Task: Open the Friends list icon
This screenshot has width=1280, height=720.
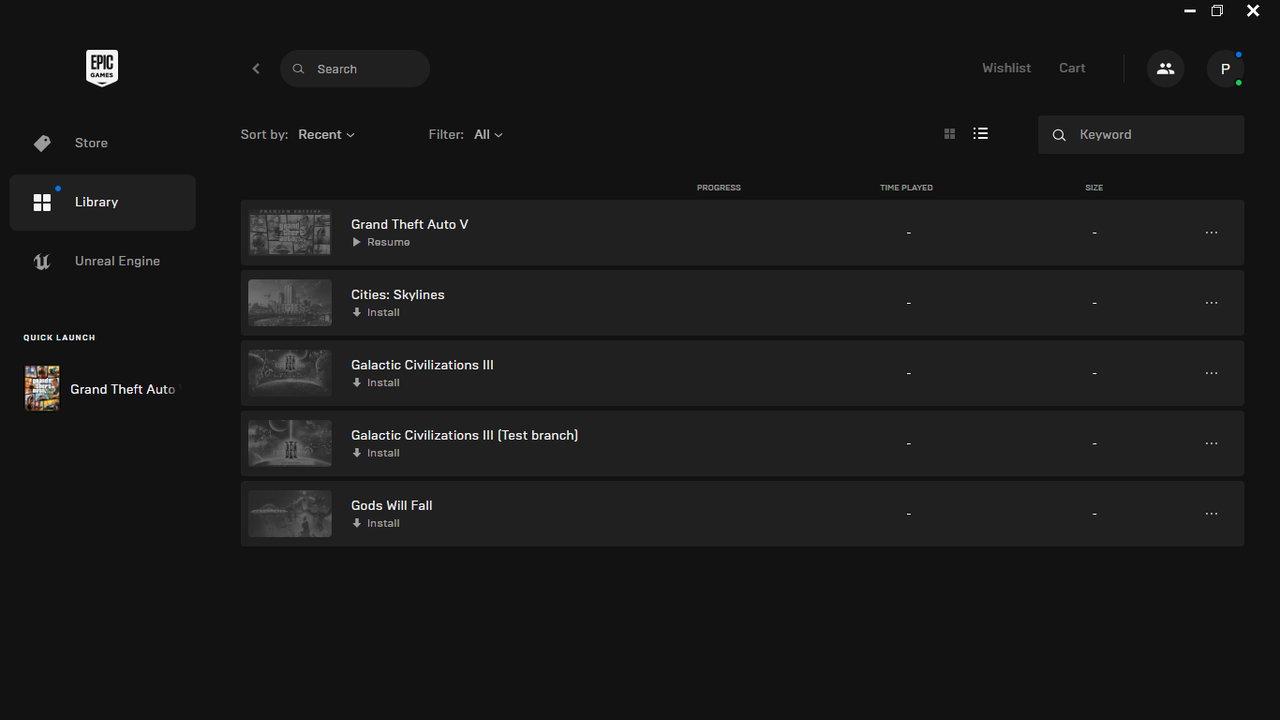Action: coord(1165,68)
